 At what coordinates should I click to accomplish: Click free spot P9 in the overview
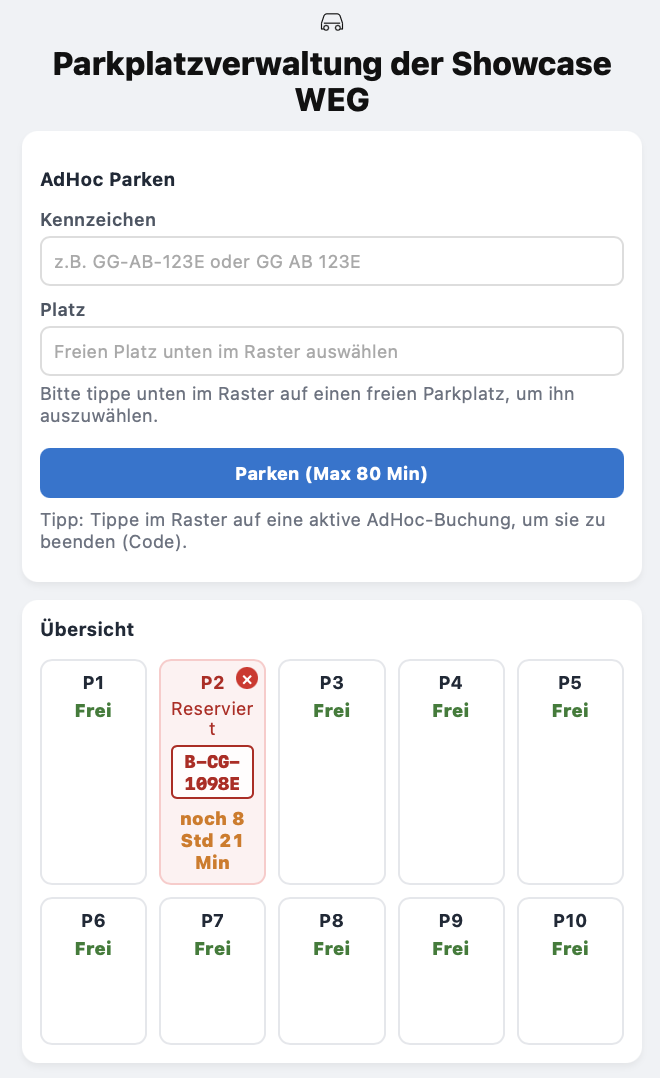pos(451,970)
